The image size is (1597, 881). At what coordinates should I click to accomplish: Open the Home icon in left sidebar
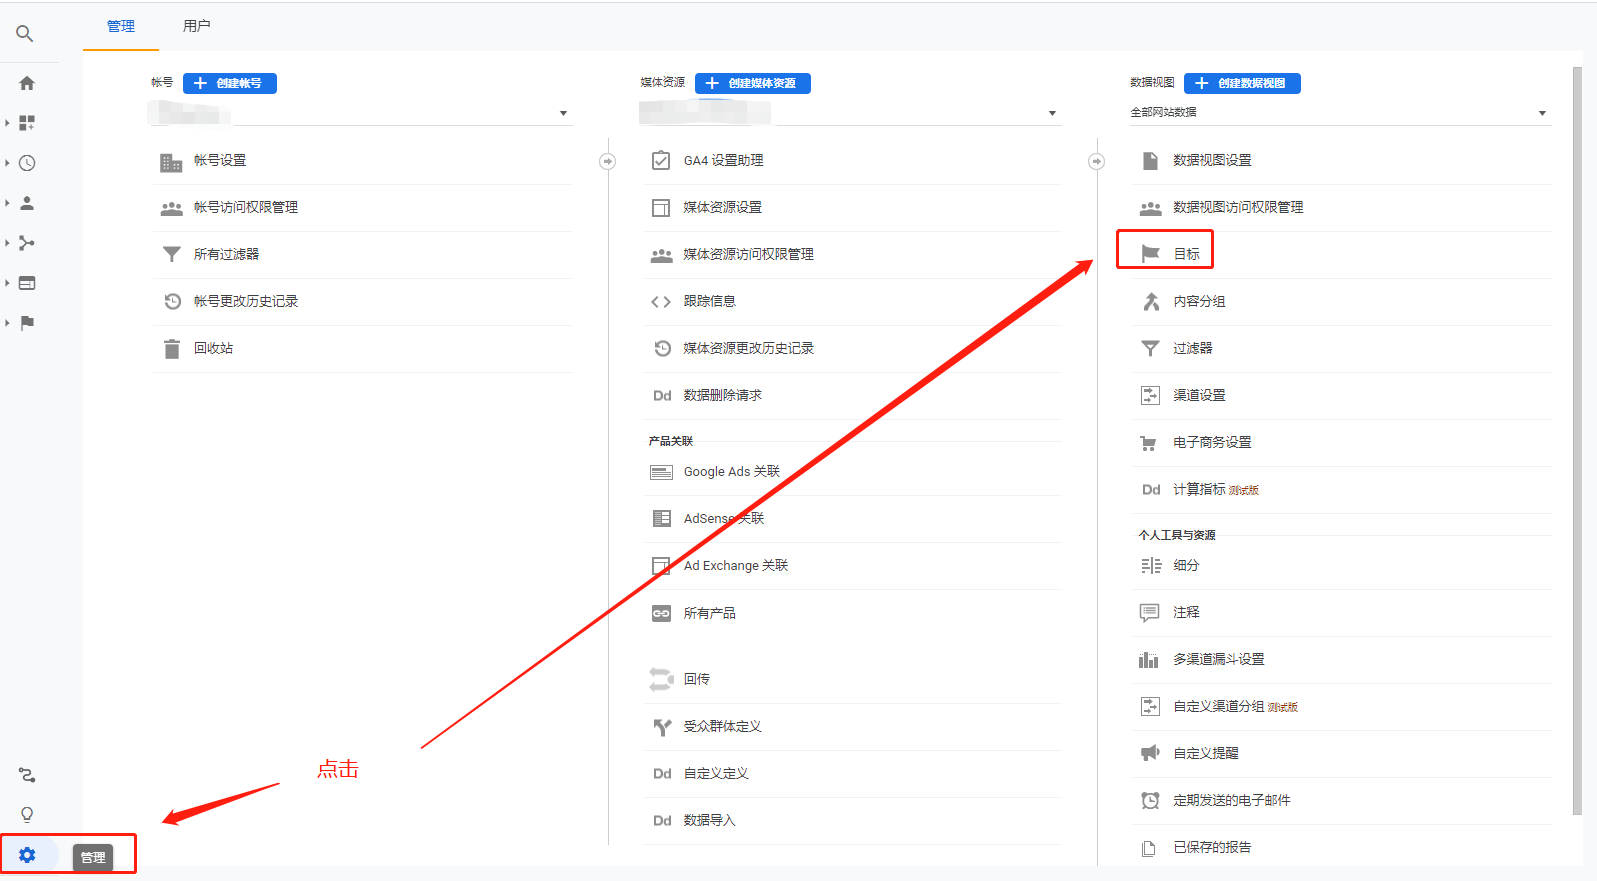click(27, 83)
